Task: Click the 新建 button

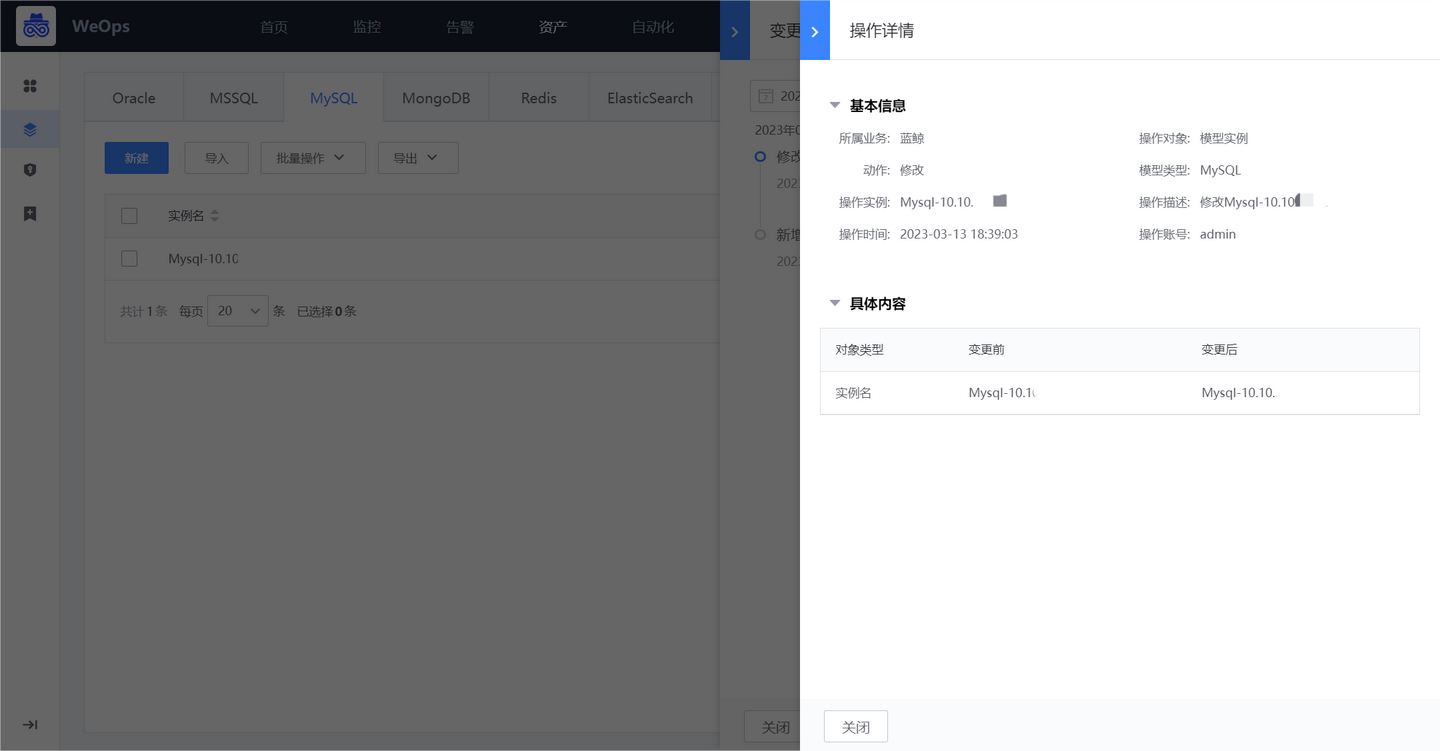Action: click(x=137, y=158)
